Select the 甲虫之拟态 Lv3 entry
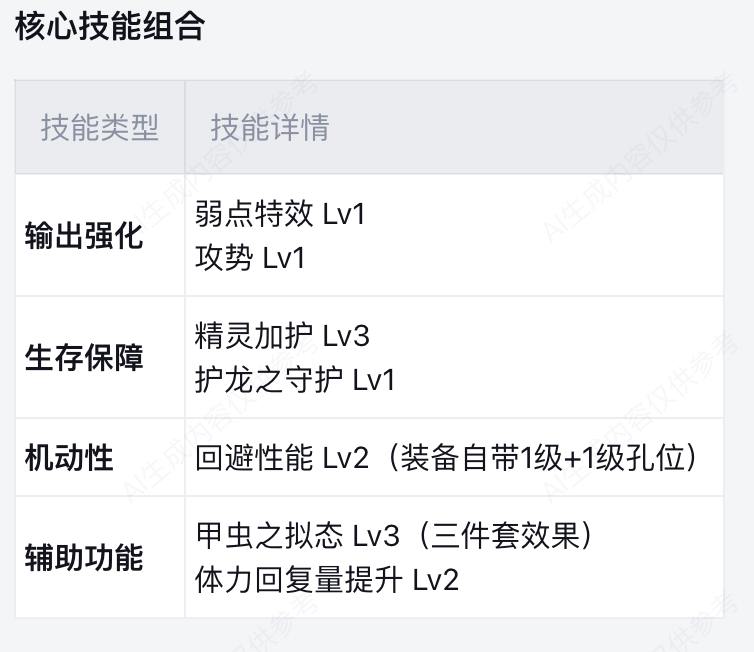 (298, 535)
